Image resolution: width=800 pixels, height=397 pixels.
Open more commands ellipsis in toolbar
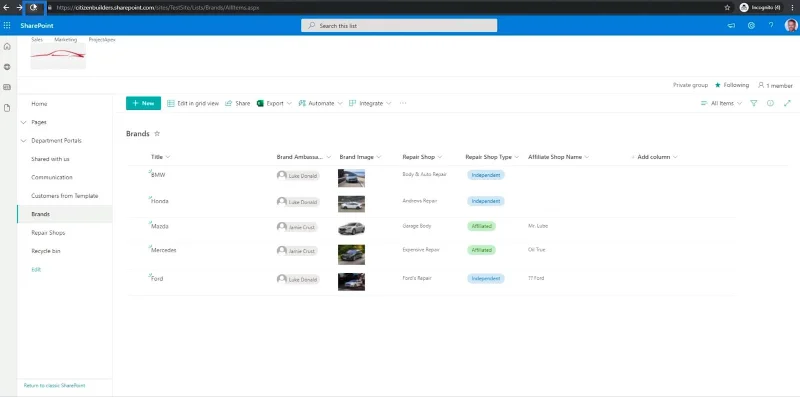click(403, 103)
